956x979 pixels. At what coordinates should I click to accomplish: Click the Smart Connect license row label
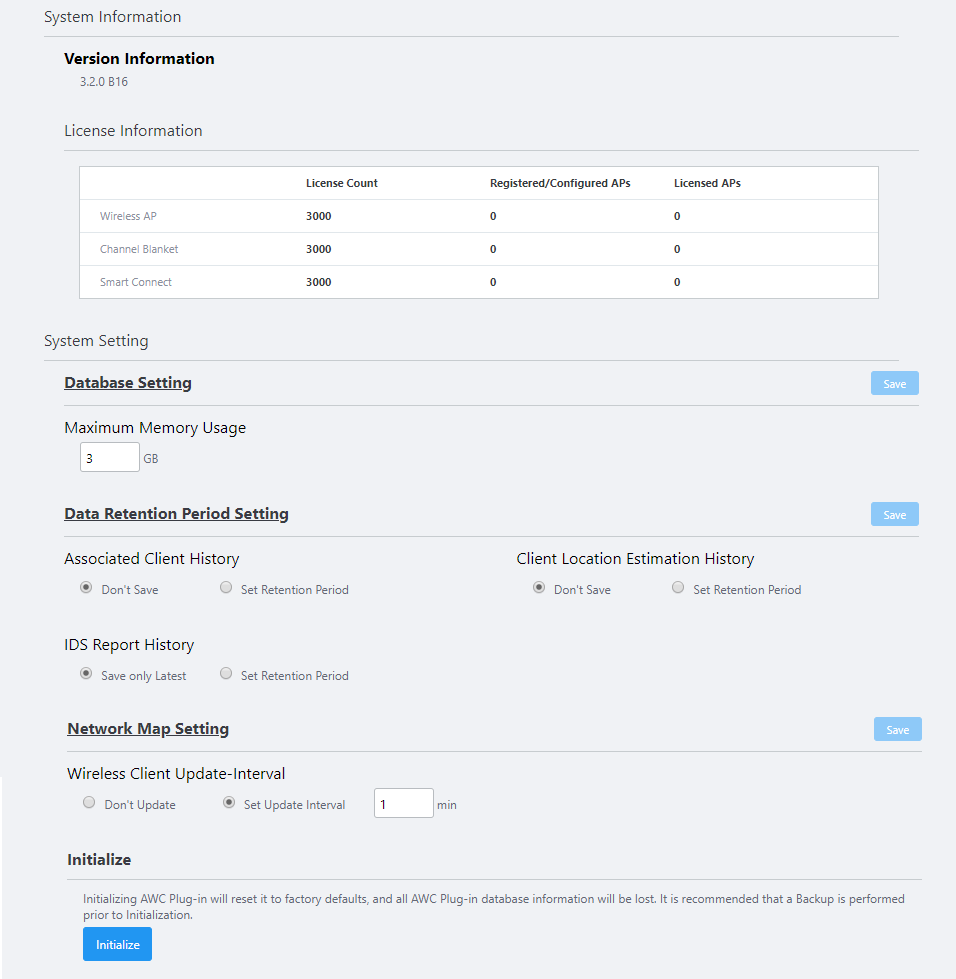(x=136, y=282)
